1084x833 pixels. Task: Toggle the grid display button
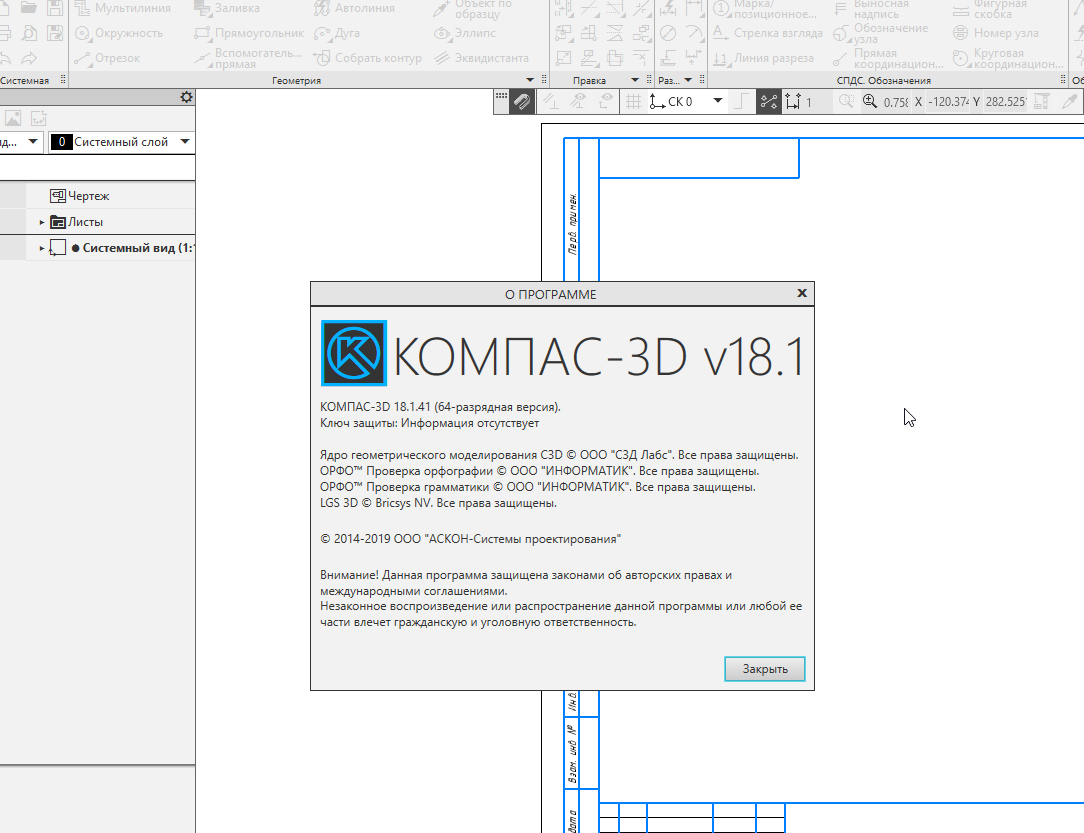[x=633, y=102]
